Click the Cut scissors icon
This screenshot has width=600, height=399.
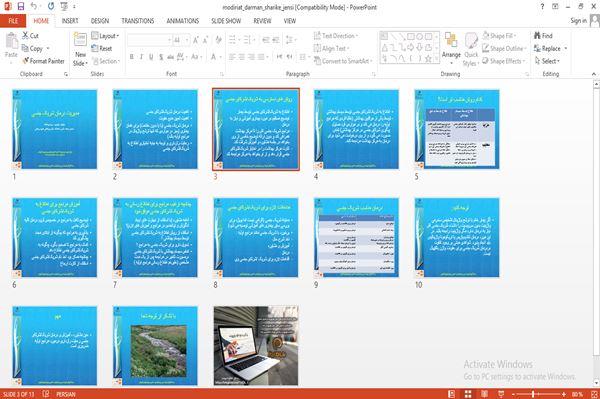click(26, 36)
